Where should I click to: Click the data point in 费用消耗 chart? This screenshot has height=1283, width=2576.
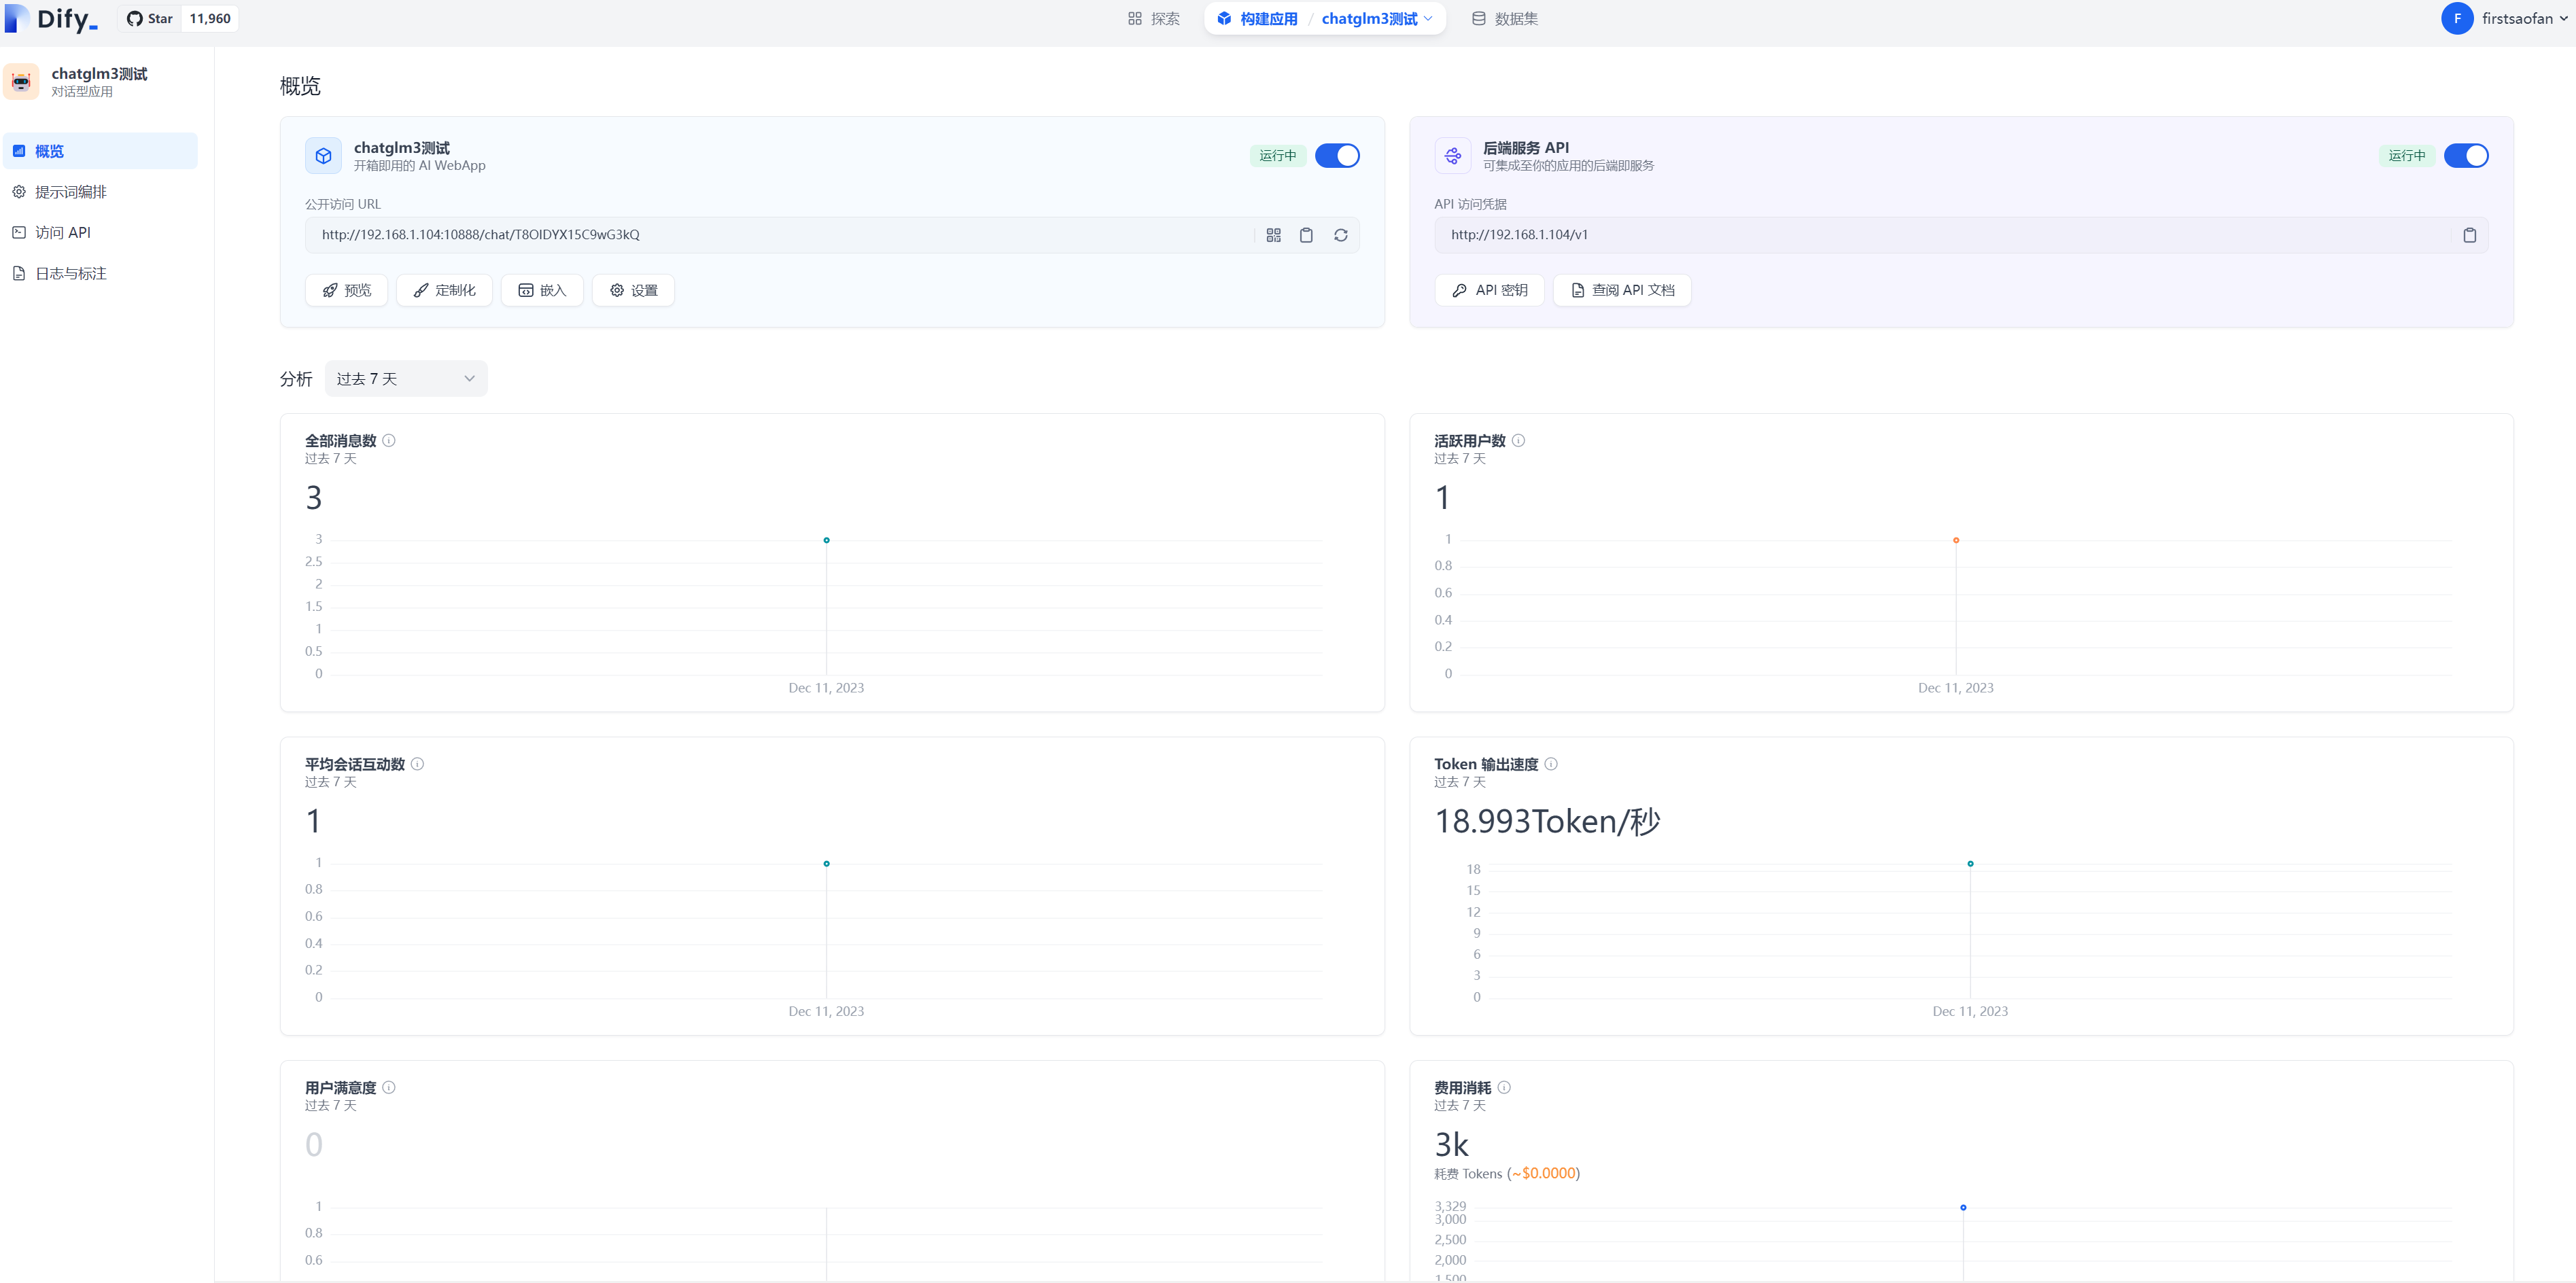point(1963,1208)
